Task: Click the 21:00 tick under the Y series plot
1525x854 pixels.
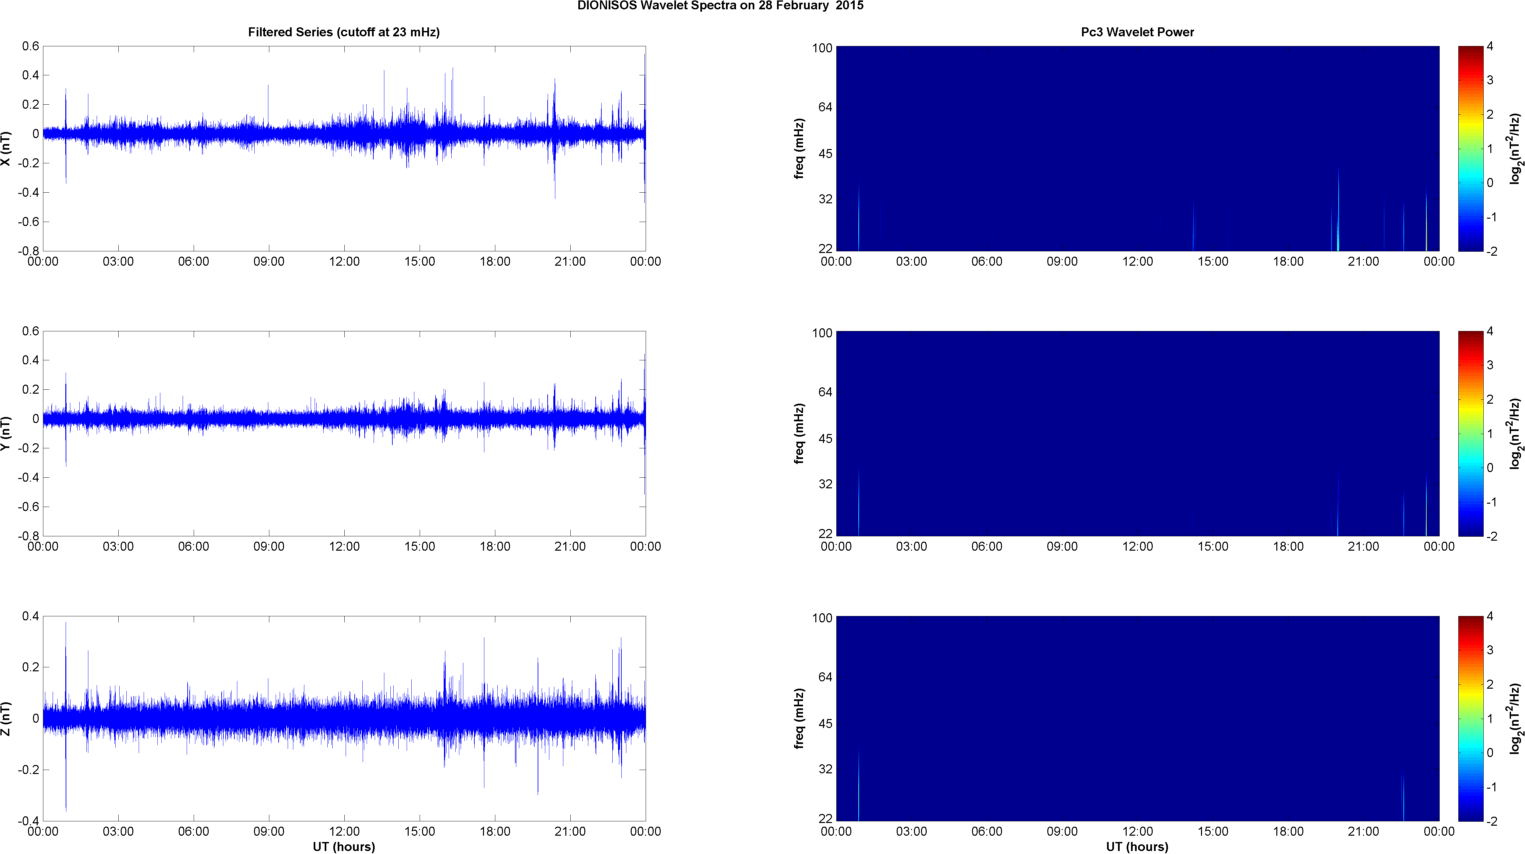Action: tap(570, 547)
